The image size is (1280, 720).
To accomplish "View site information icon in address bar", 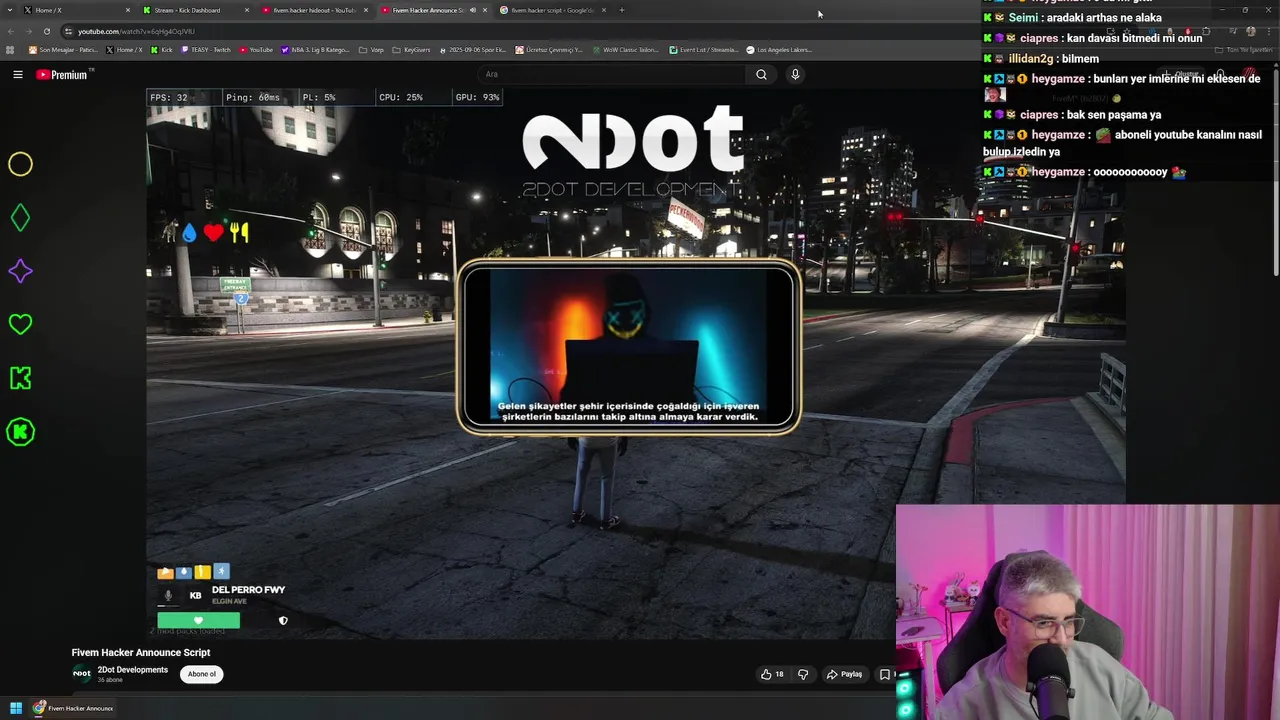I will tap(68, 31).
